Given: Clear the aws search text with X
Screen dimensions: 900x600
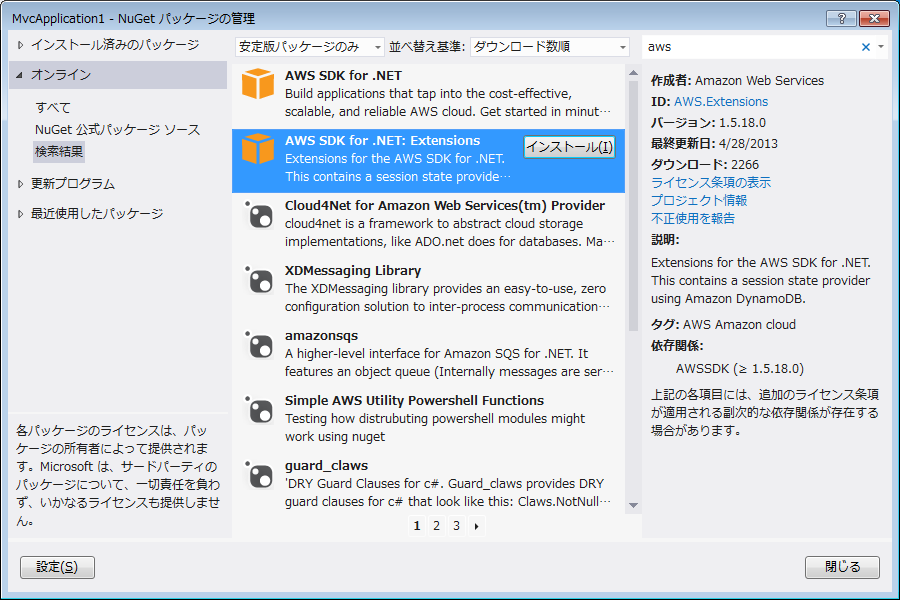Looking at the screenshot, I should [x=866, y=47].
